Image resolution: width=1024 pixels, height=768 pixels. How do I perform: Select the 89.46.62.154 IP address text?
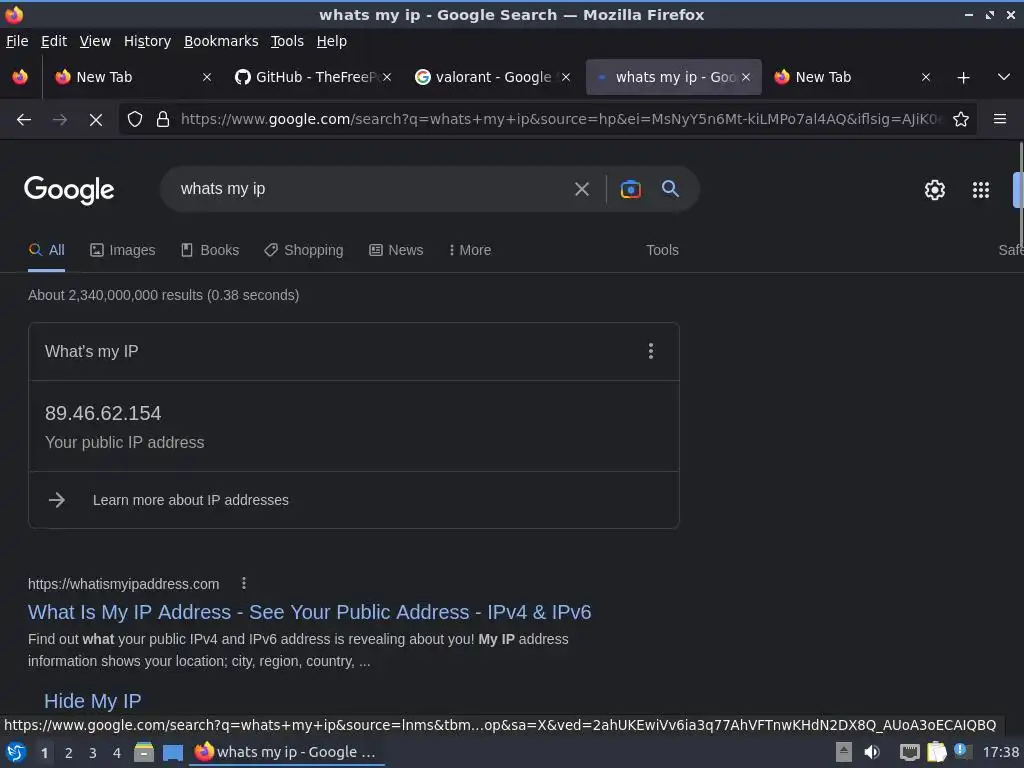click(103, 413)
